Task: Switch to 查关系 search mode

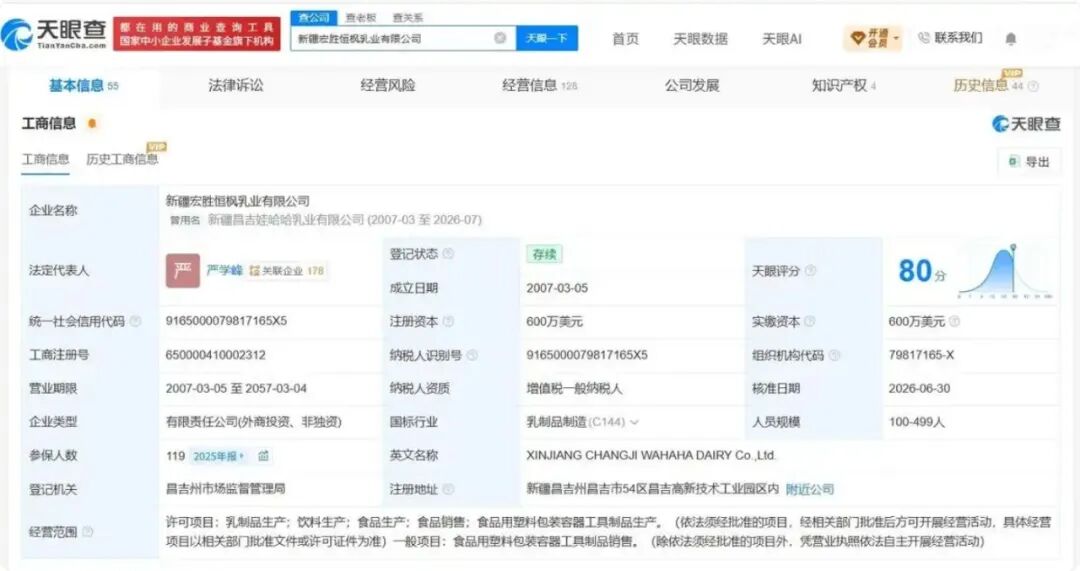Action: click(x=408, y=18)
